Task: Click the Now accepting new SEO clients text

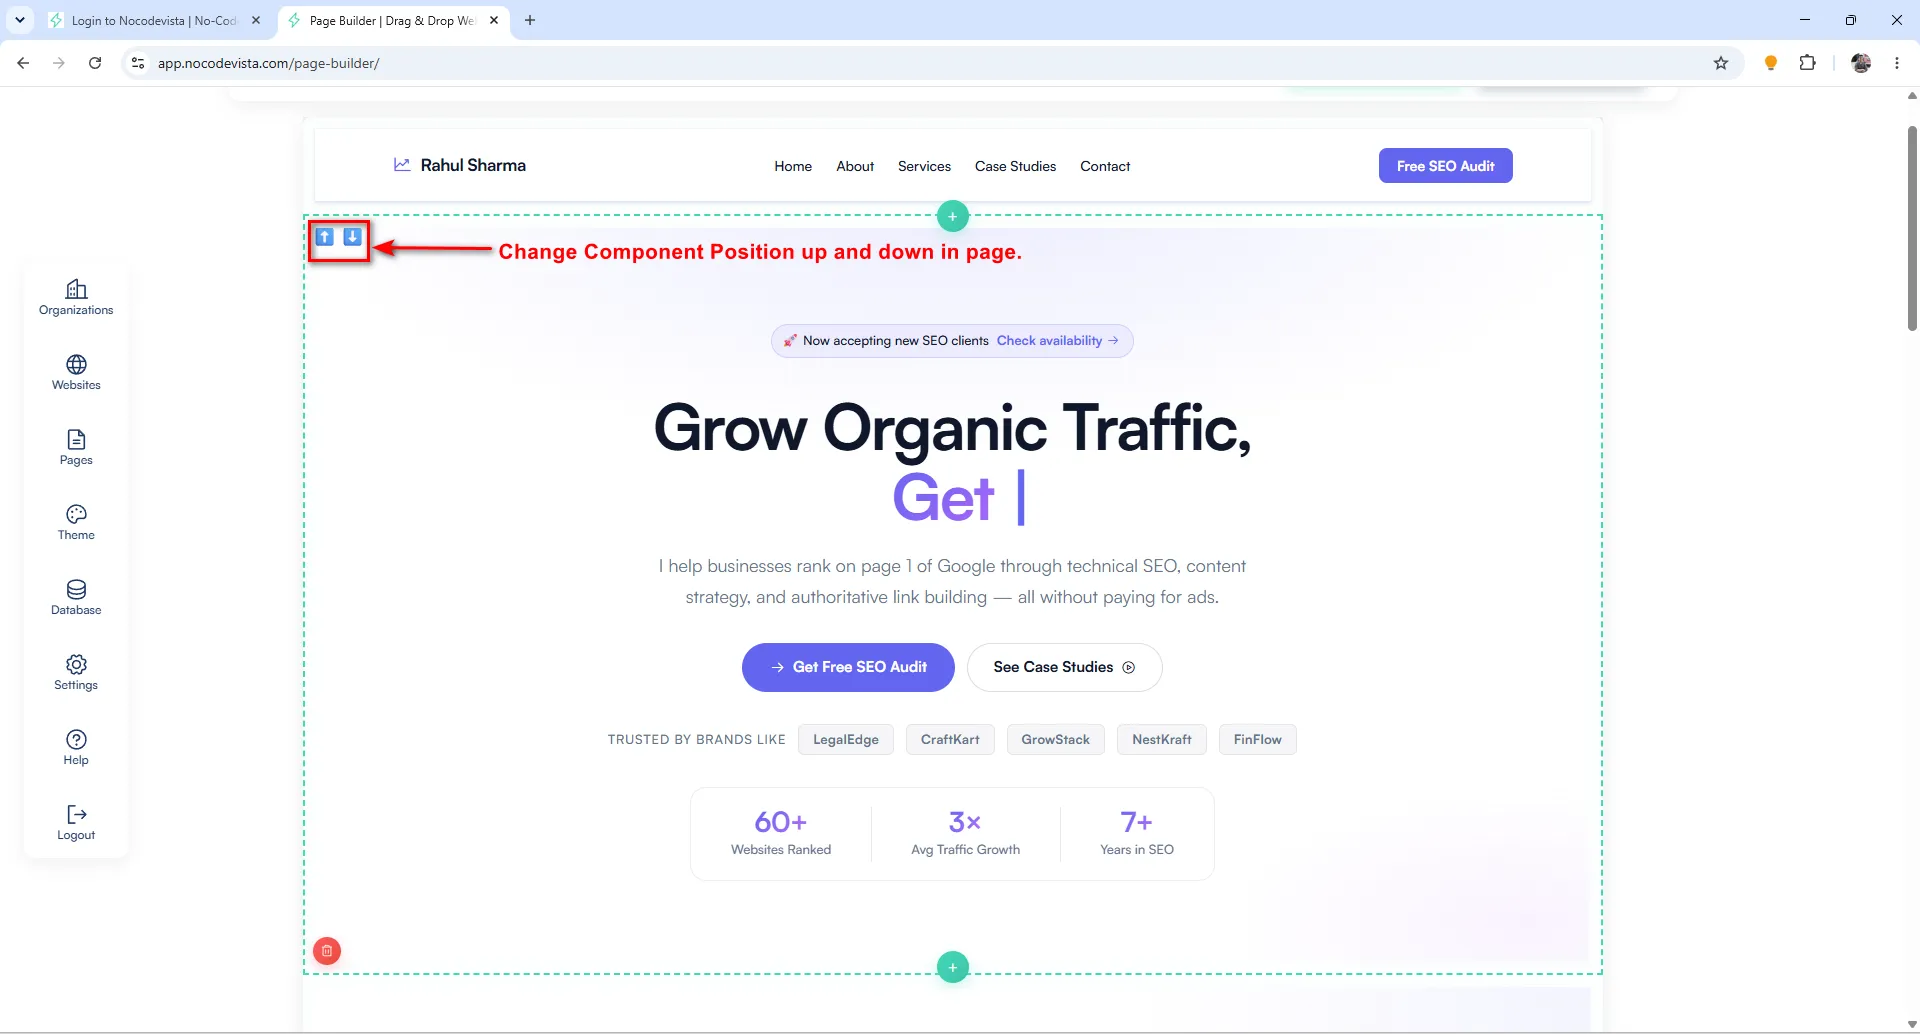Action: click(896, 341)
